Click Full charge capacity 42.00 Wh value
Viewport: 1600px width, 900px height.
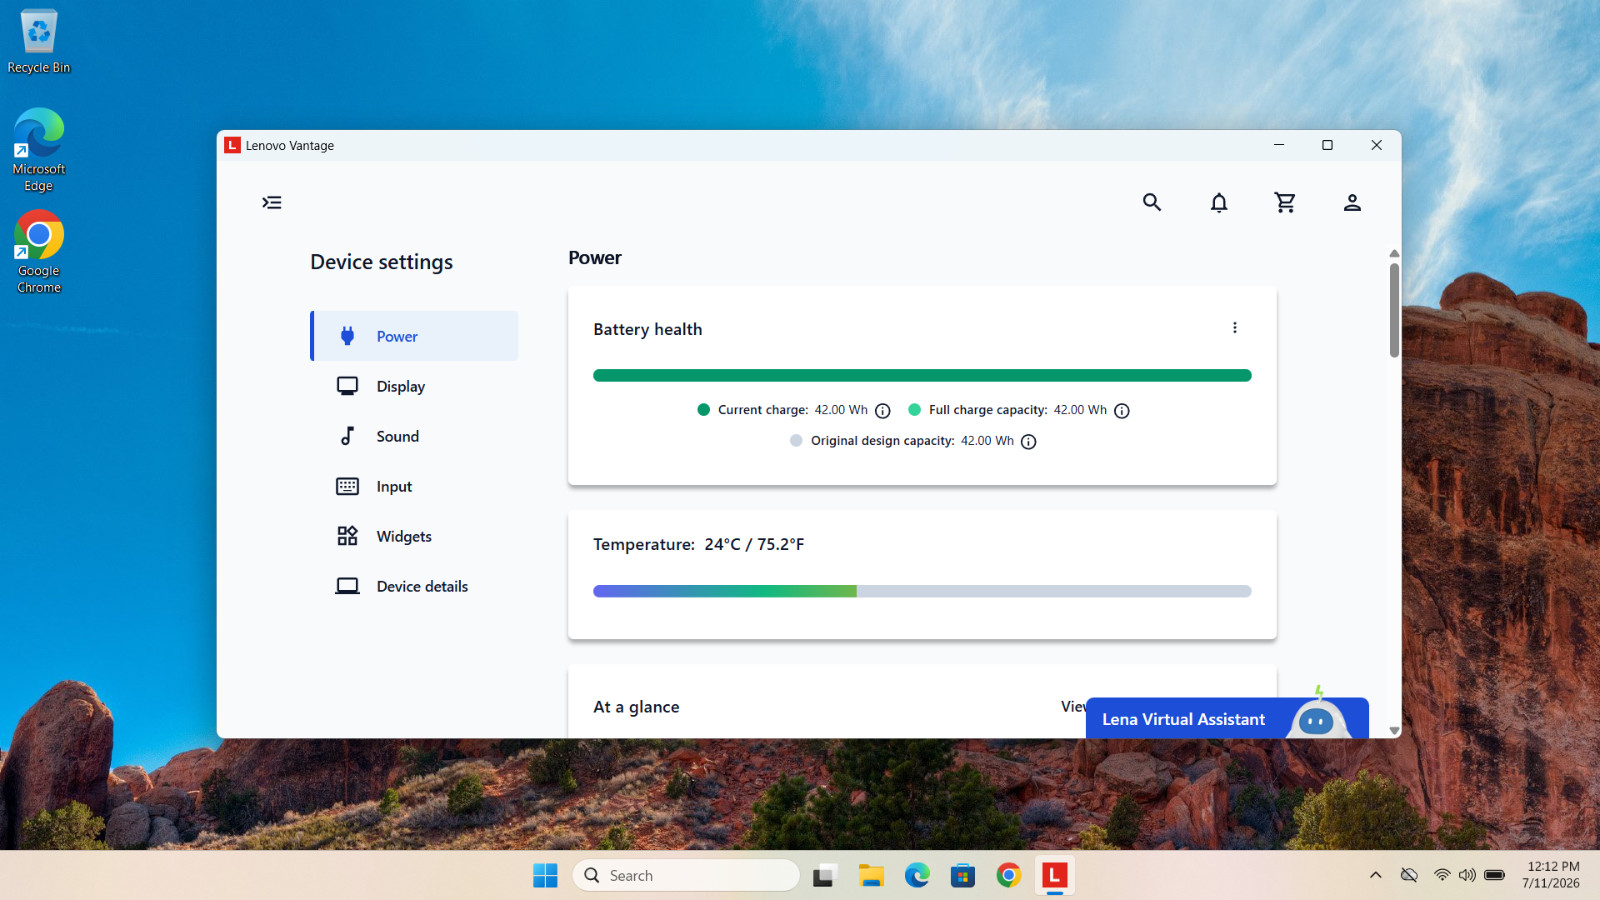coord(1080,410)
